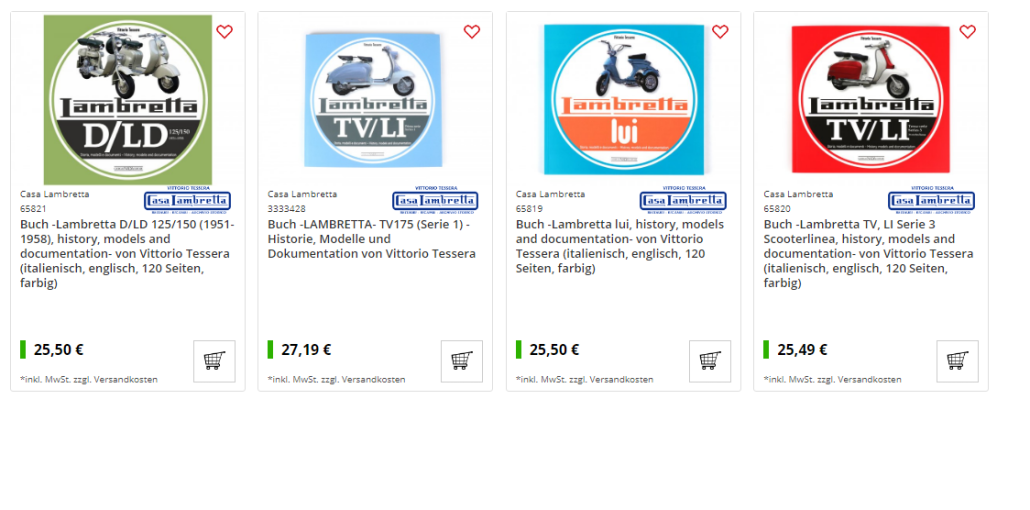Add the 25,50 € D/LD book to cart
1030x510 pixels.
point(214,361)
